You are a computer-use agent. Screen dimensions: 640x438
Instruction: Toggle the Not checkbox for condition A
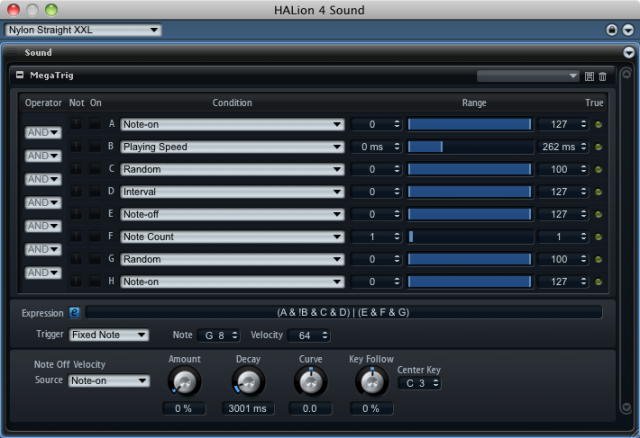[76, 124]
